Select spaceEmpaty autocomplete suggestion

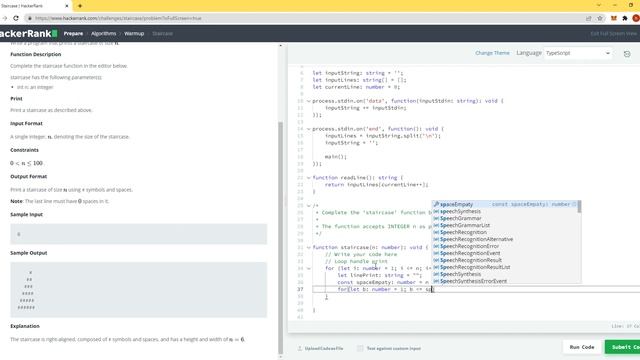505,204
